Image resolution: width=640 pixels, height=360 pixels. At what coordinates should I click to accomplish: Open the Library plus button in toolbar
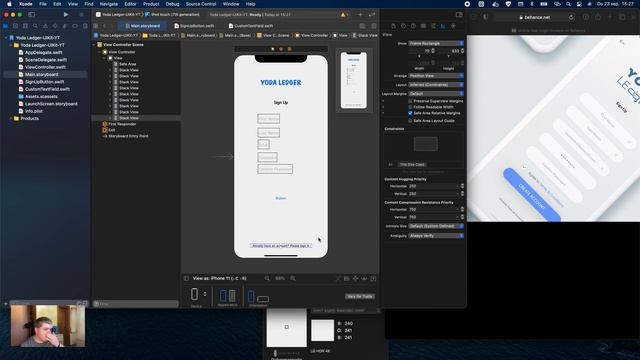point(360,15)
